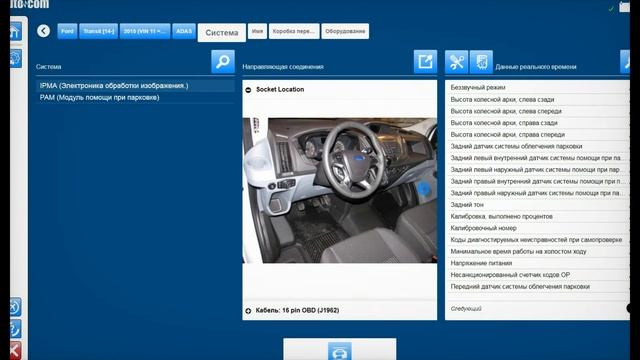
Task: Click the dashboard socket location photo
Action: (x=340, y=190)
